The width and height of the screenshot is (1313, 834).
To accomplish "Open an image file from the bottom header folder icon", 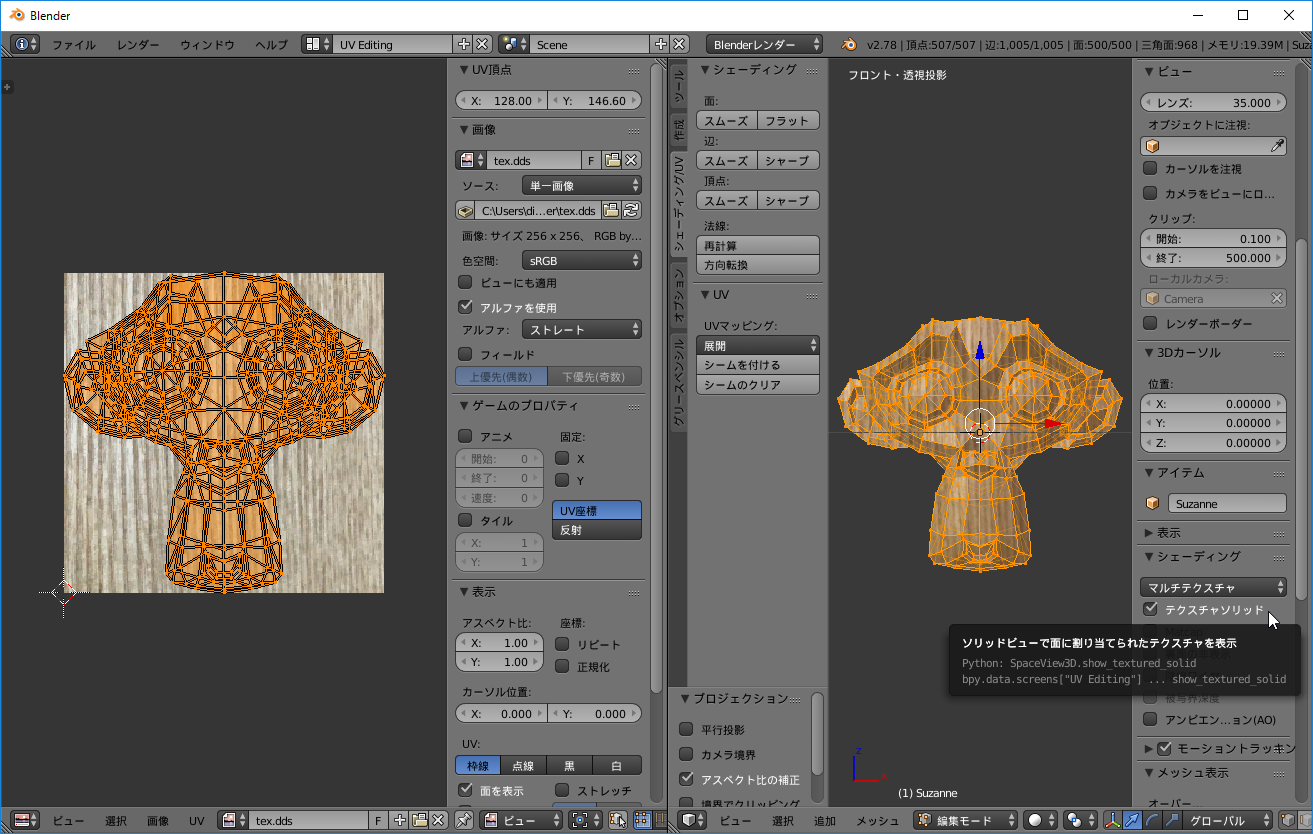I will [419, 820].
